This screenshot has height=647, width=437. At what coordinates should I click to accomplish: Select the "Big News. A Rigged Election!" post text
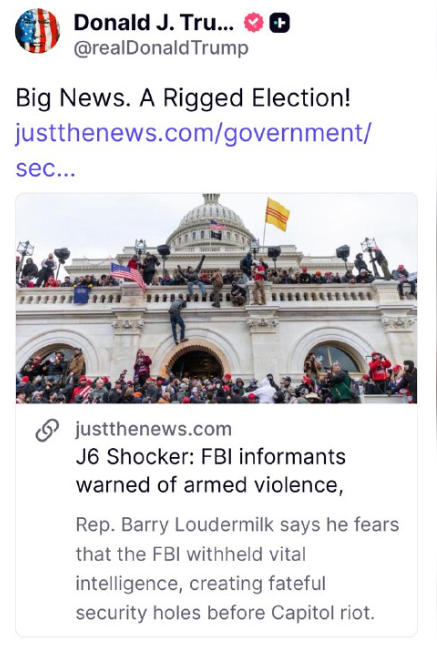pos(183,98)
